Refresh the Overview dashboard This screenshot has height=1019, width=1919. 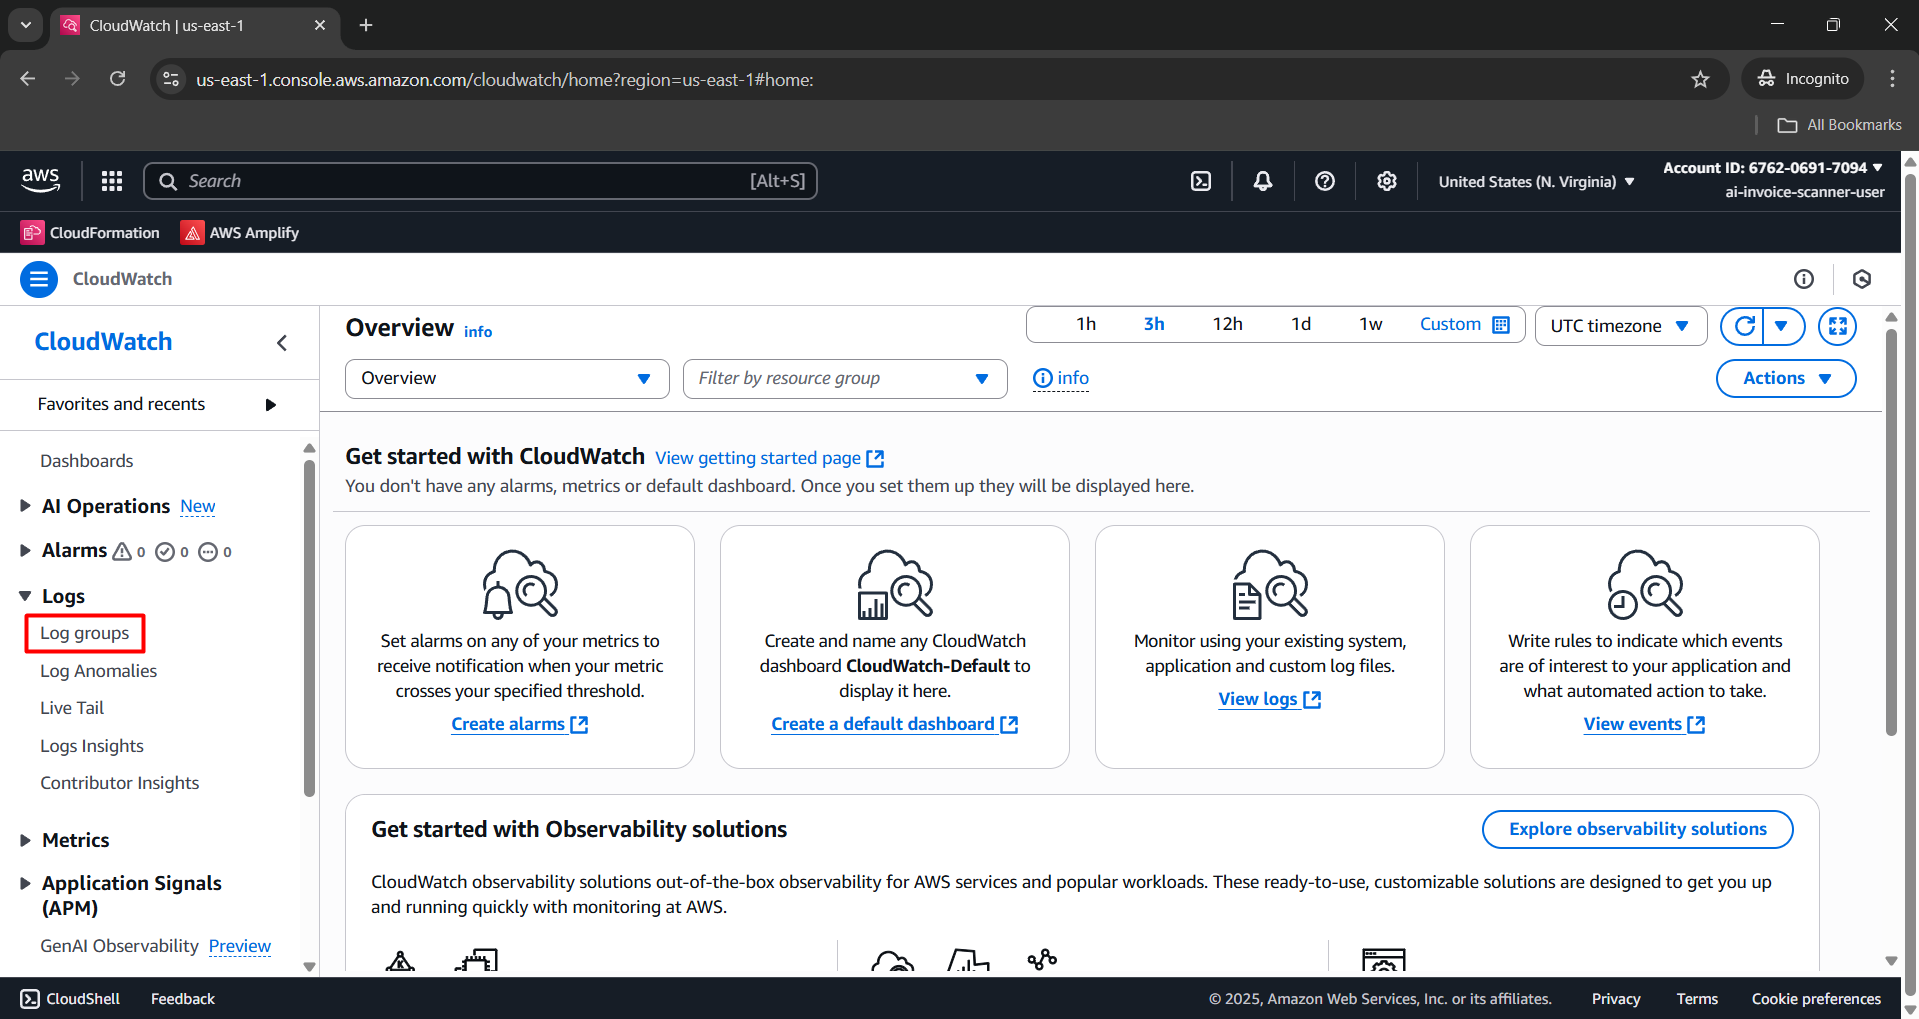pos(1743,326)
